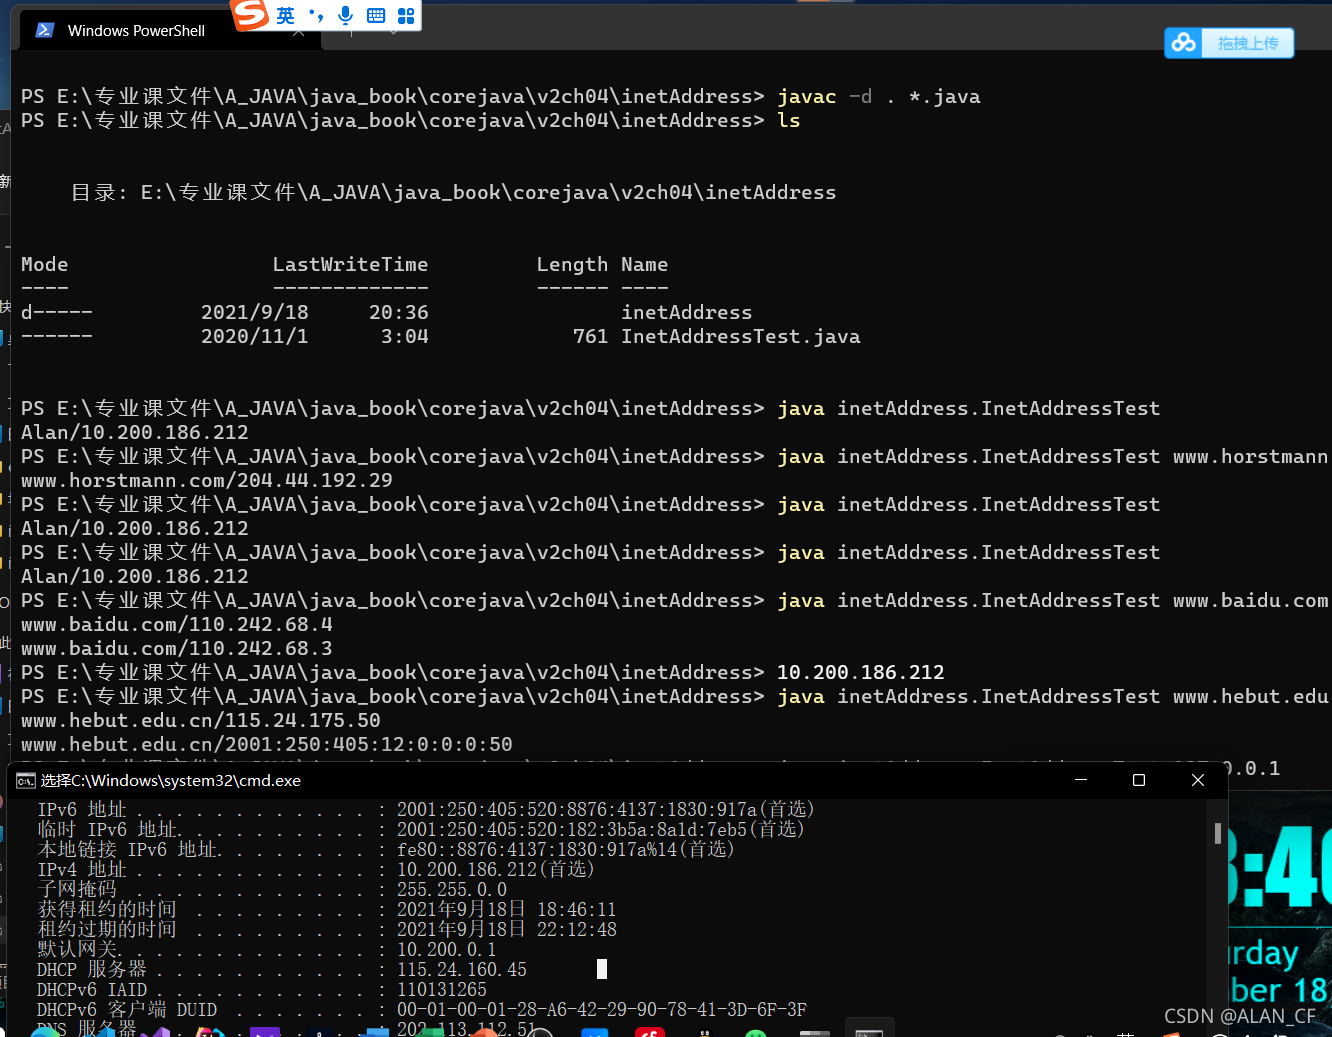The width and height of the screenshot is (1332, 1037).
Task: Close the cmd.exe window
Action: [x=1198, y=780]
